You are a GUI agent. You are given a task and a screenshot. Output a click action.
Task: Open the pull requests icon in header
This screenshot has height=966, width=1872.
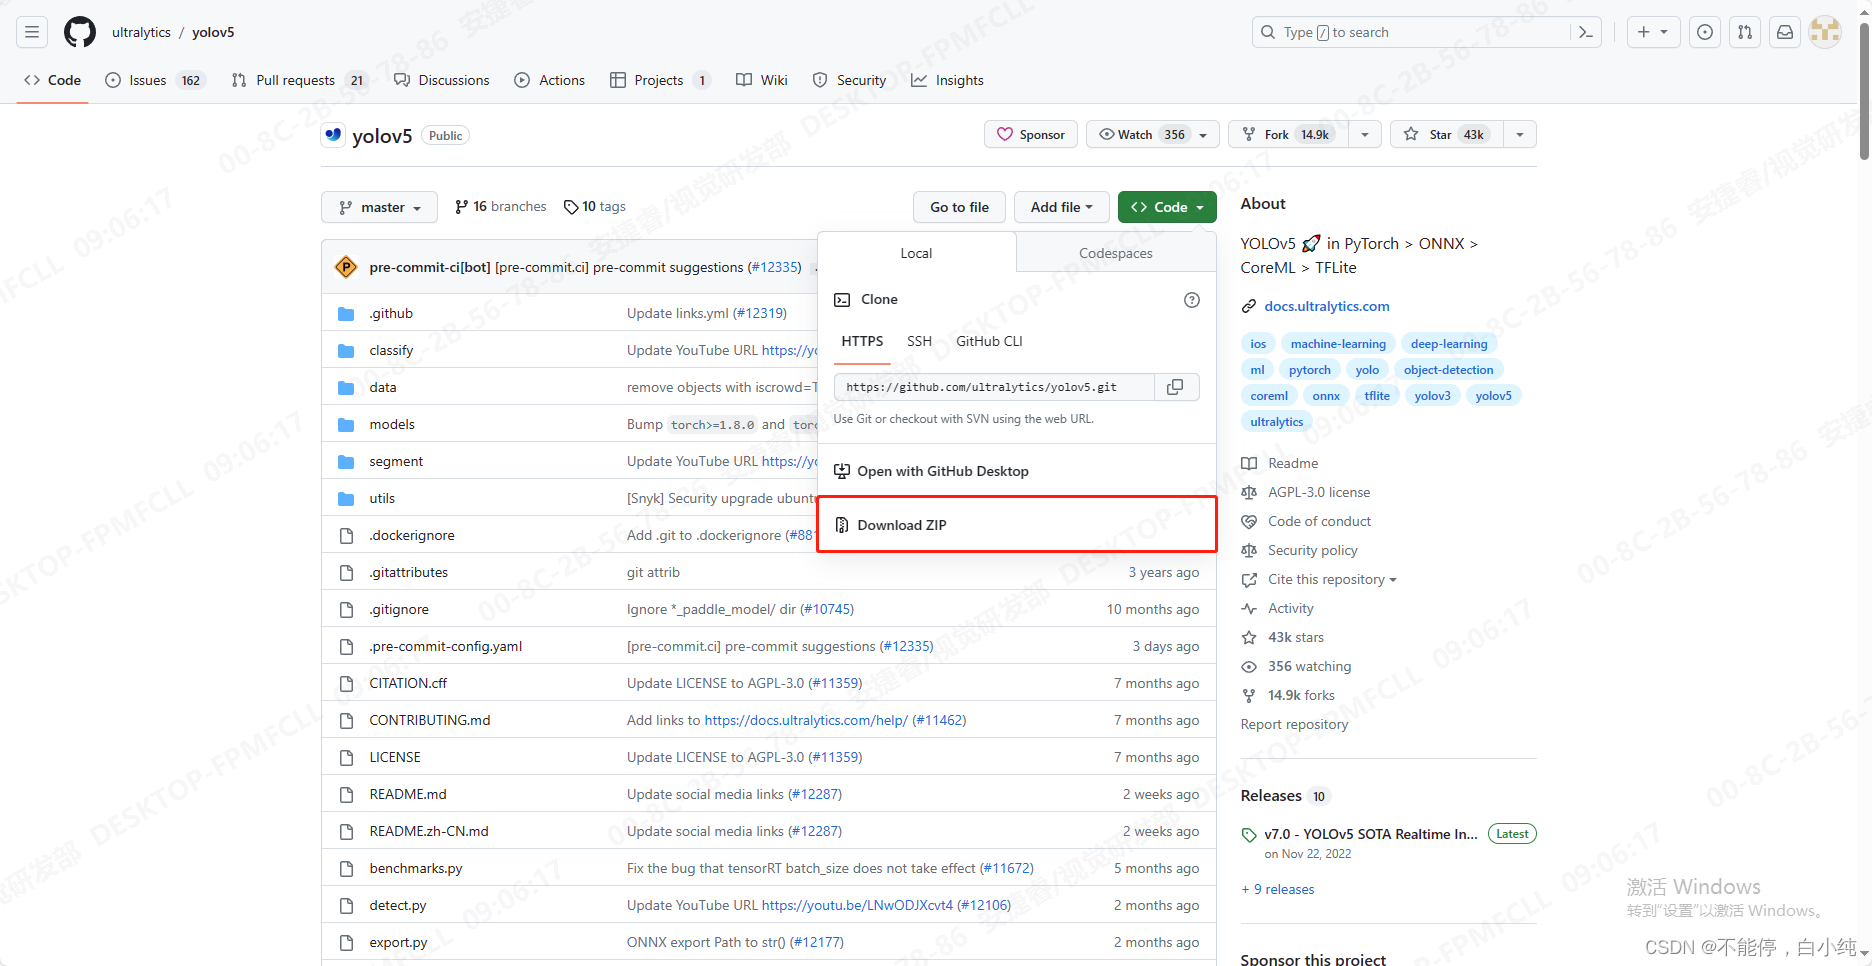pyautogui.click(x=1745, y=32)
